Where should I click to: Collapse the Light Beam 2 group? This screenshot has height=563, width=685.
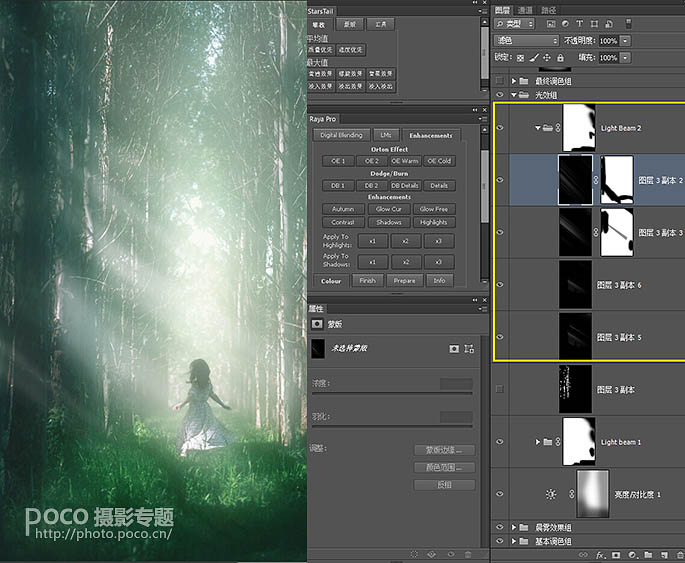(x=538, y=128)
